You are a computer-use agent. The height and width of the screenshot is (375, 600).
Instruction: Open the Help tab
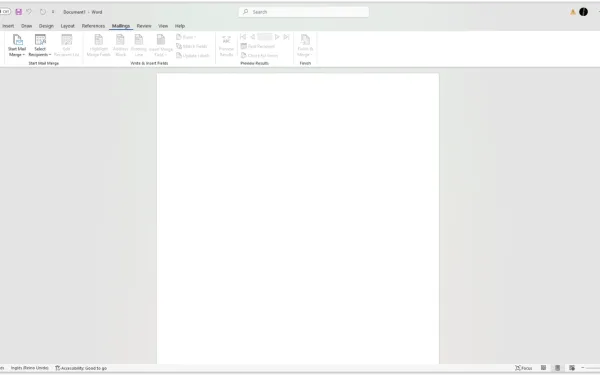180,26
